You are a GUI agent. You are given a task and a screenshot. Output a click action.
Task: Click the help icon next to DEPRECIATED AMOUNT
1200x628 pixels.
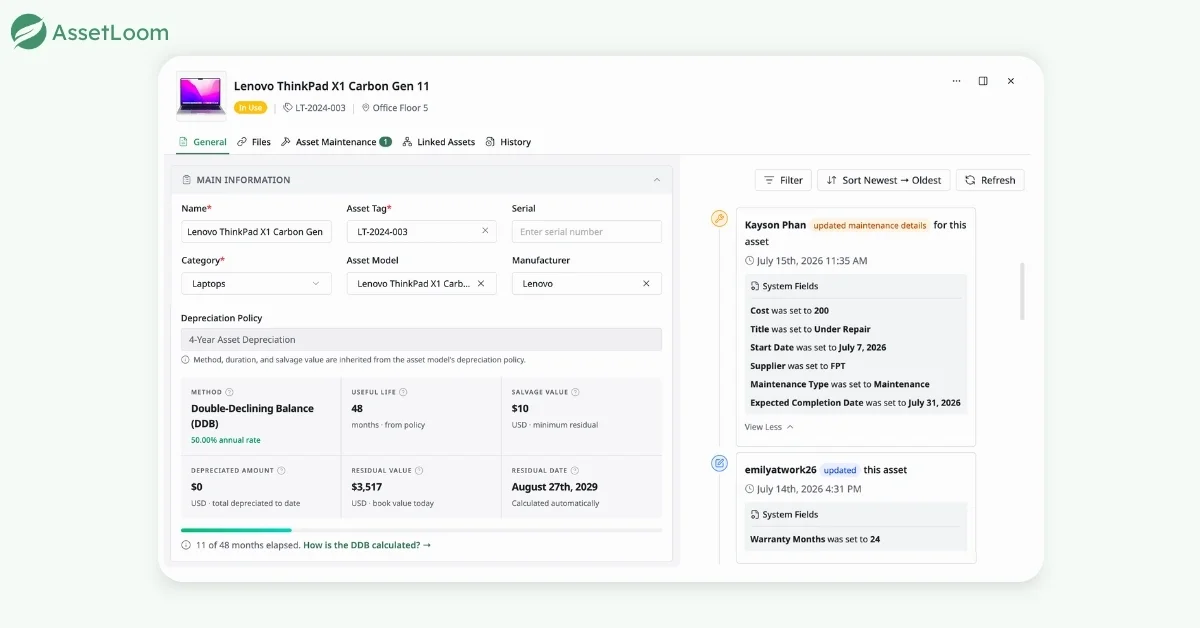[281, 470]
